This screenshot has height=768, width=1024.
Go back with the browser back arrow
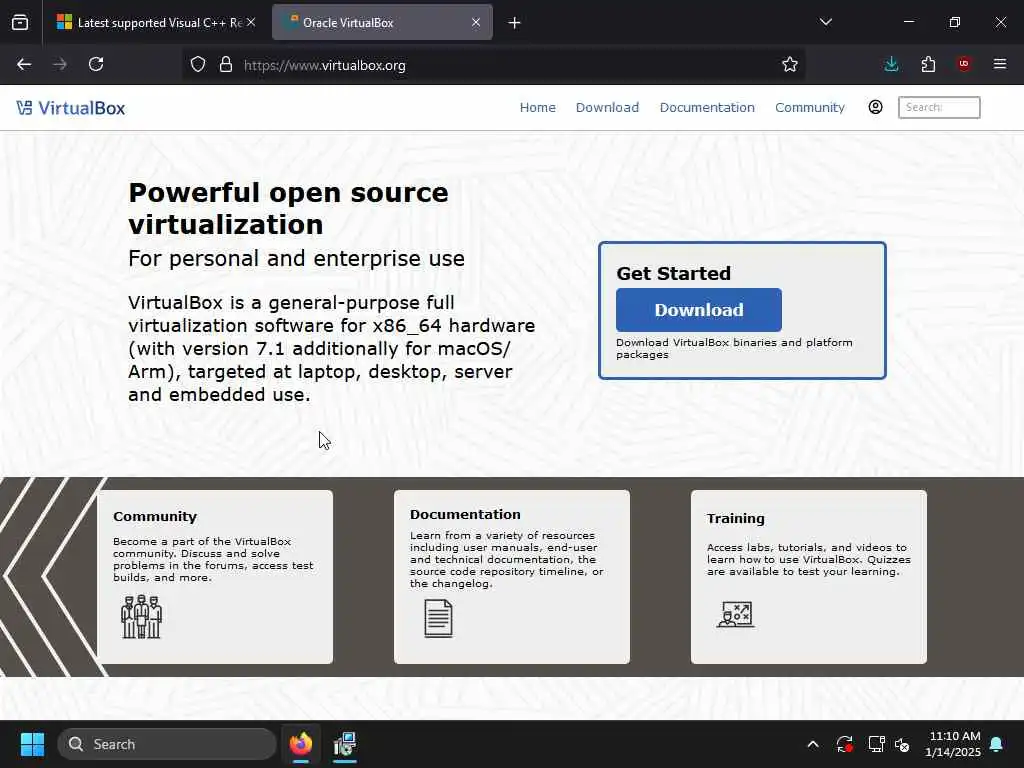(24, 64)
